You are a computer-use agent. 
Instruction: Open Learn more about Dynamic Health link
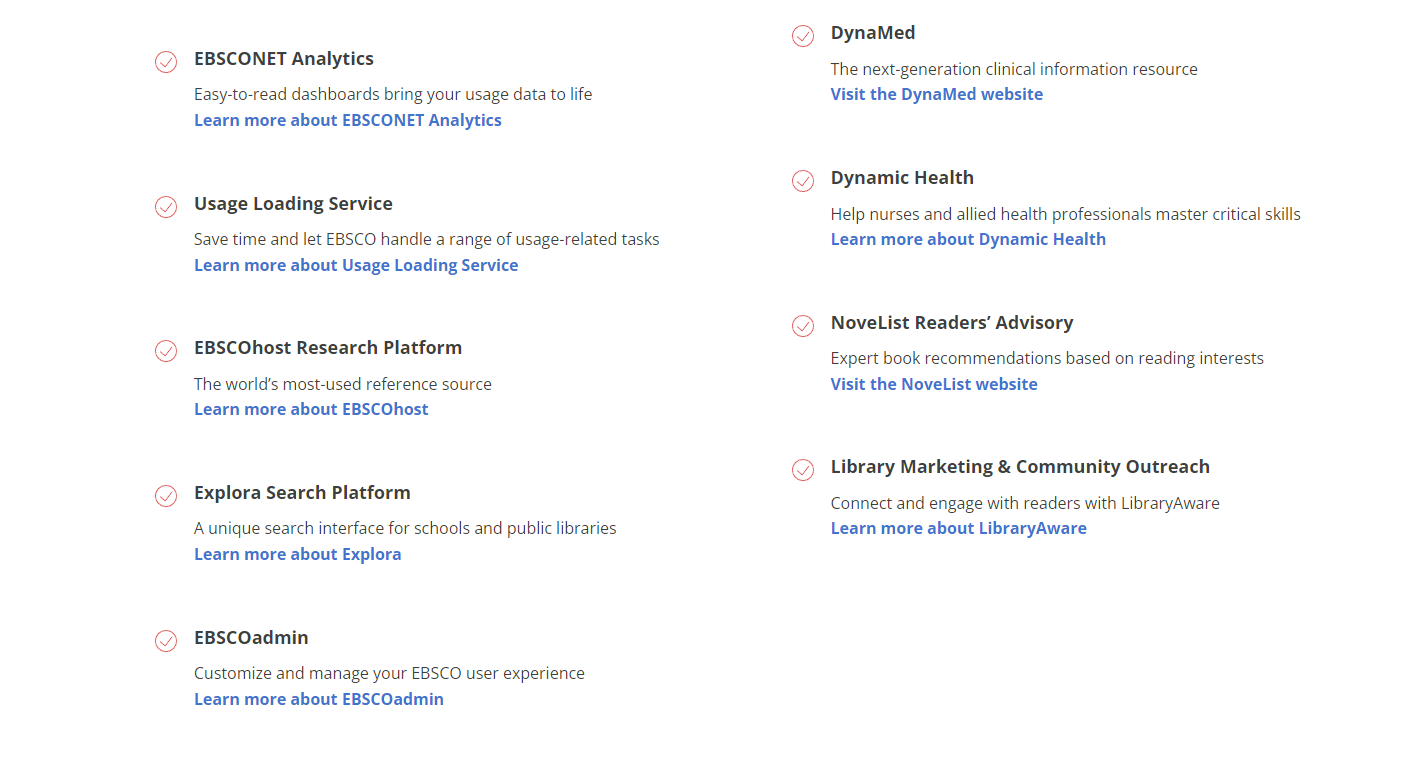pos(968,239)
